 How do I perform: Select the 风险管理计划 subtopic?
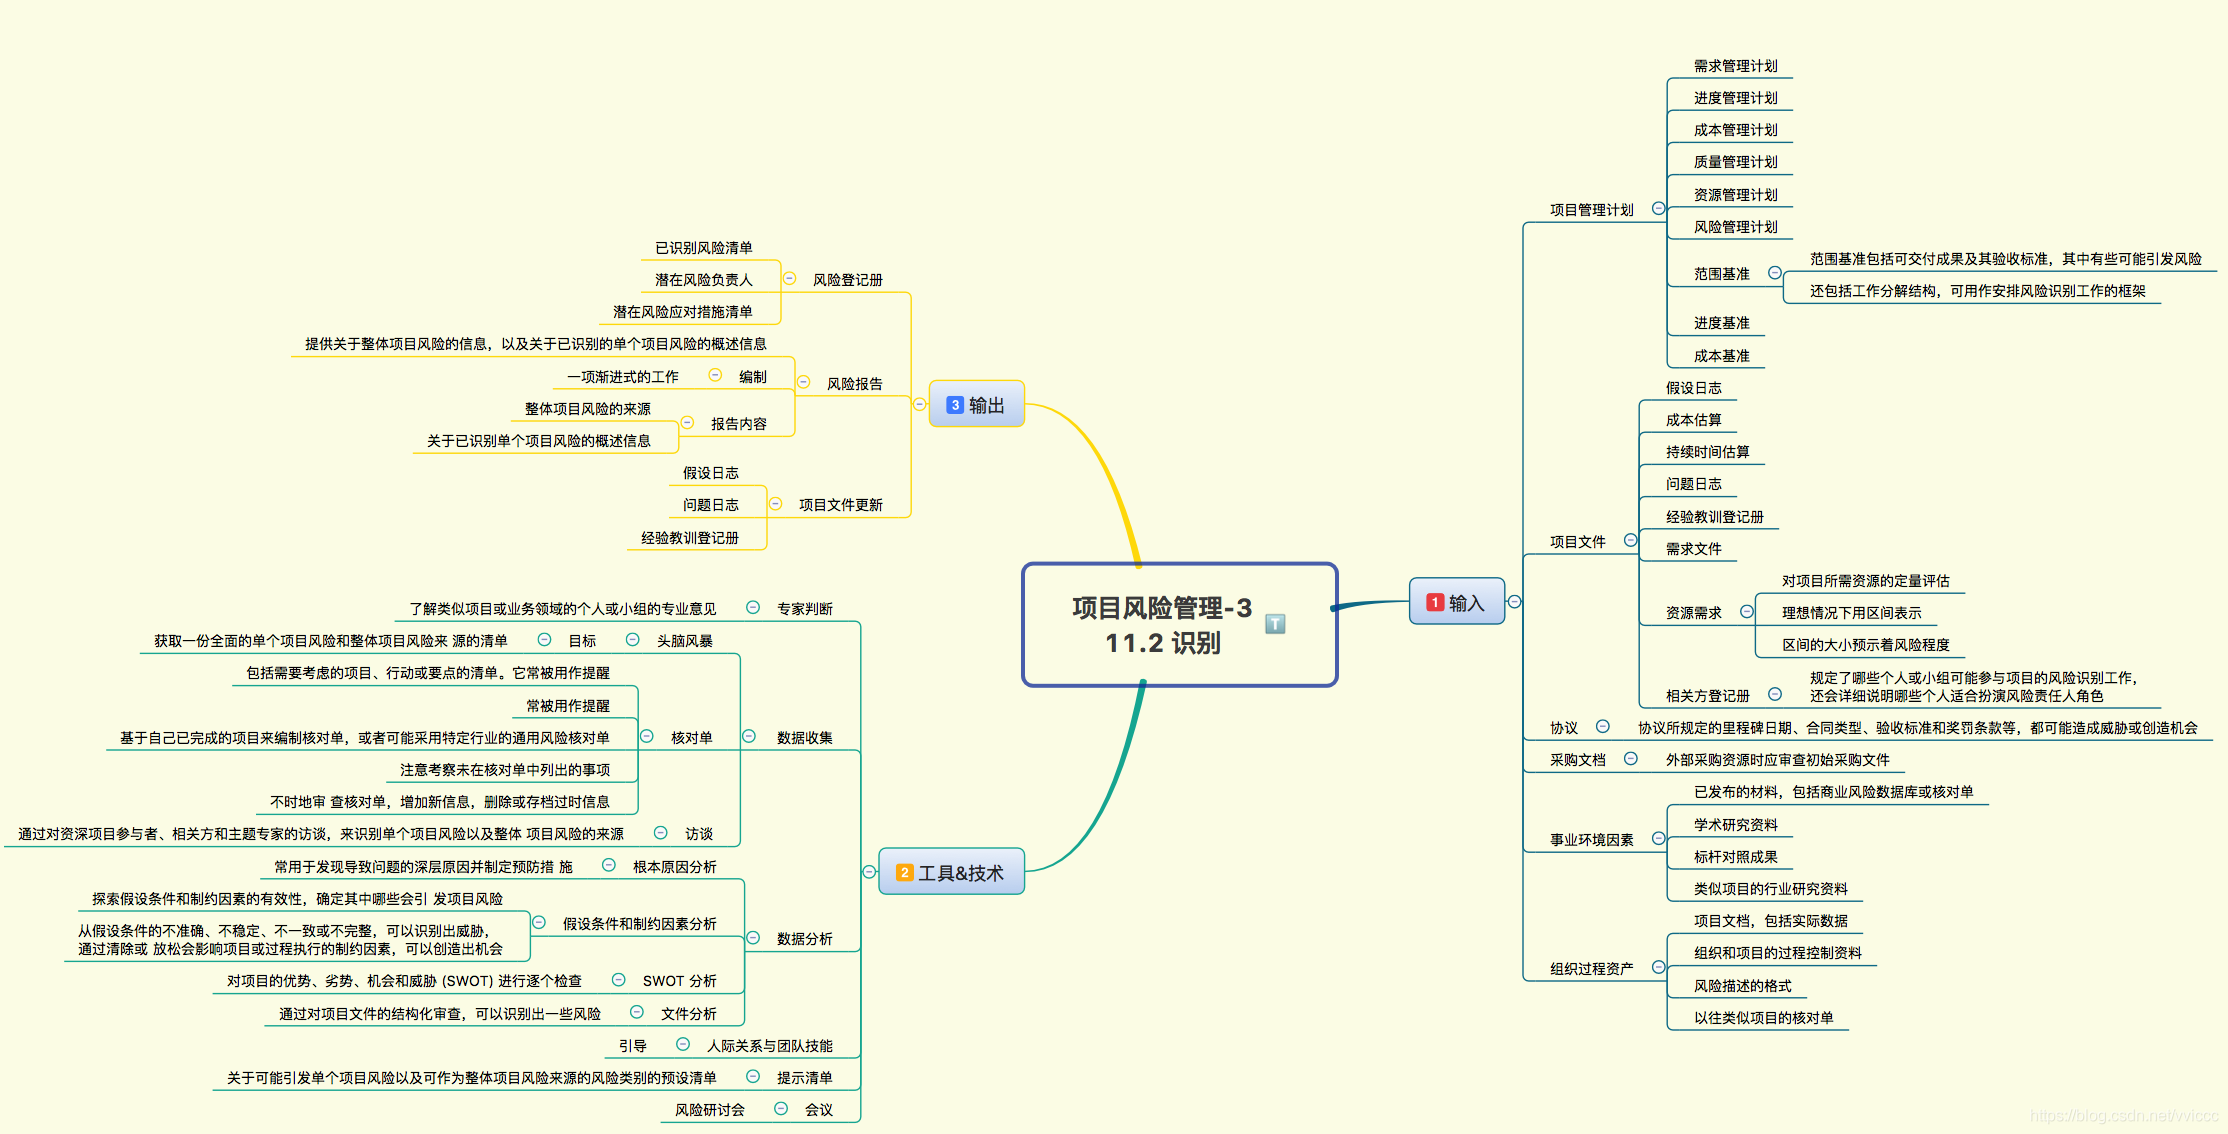1735,227
